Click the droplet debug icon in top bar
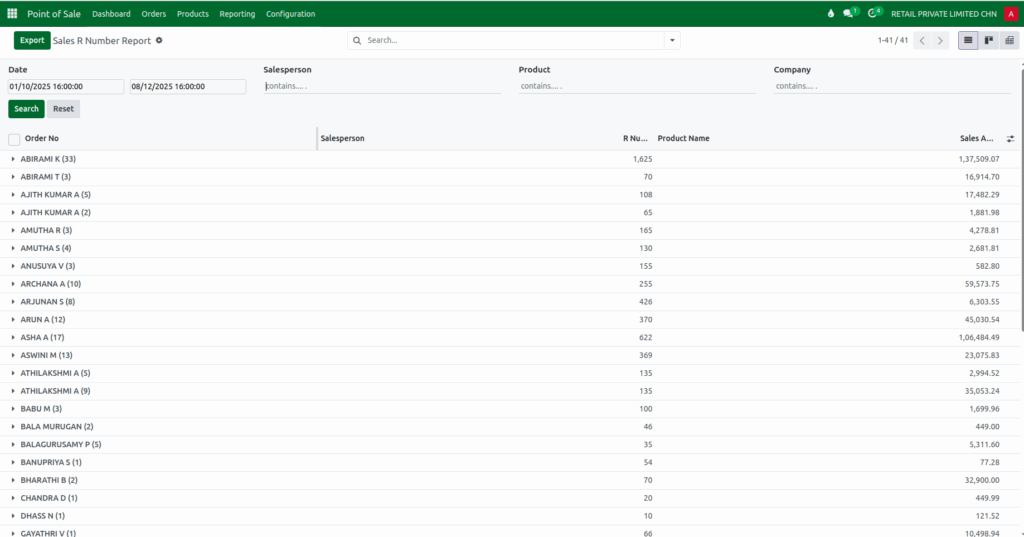Viewport: 1024px width, 537px height. coord(831,13)
